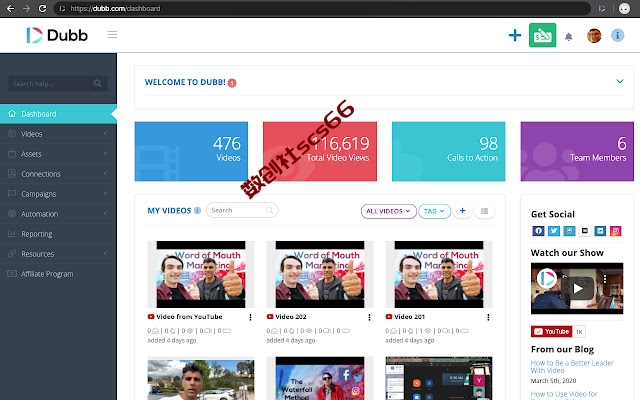The image size is (640, 400).
Task: Click the browser address bar
Action: pyautogui.click(x=322, y=8)
